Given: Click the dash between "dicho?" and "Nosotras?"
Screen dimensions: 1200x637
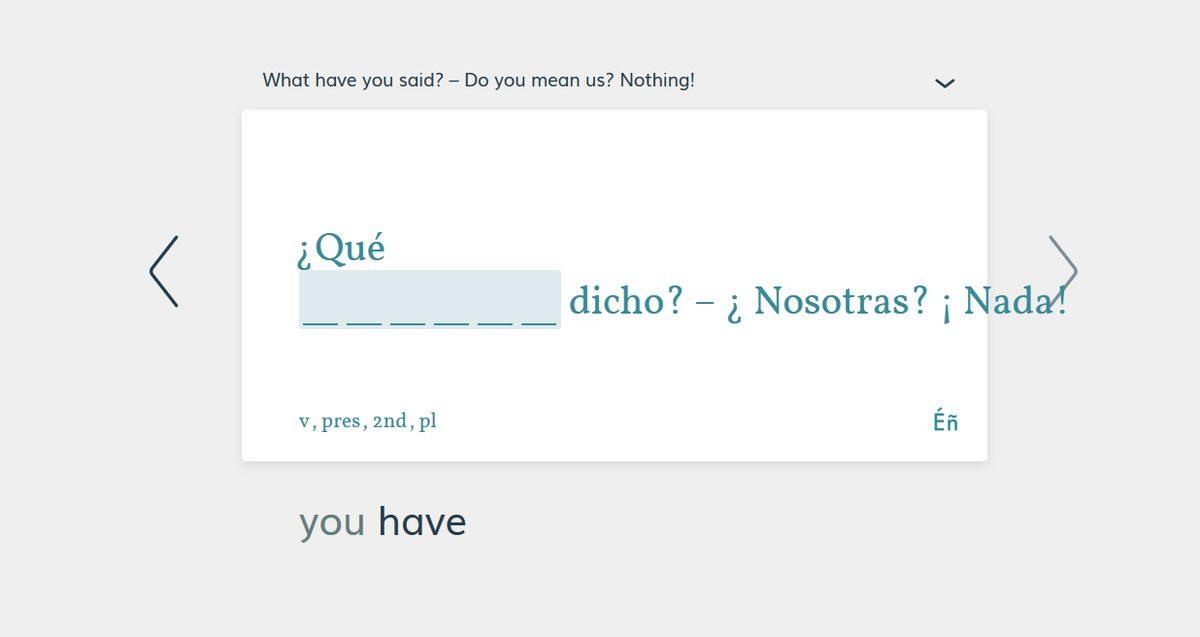Looking at the screenshot, I should tap(705, 301).
